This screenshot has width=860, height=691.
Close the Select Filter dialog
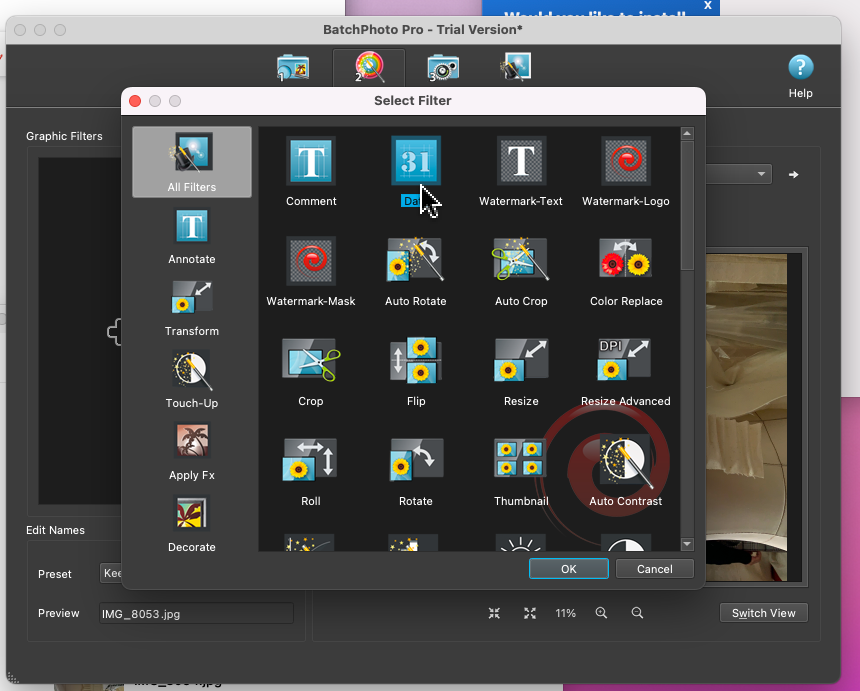[x=135, y=101]
